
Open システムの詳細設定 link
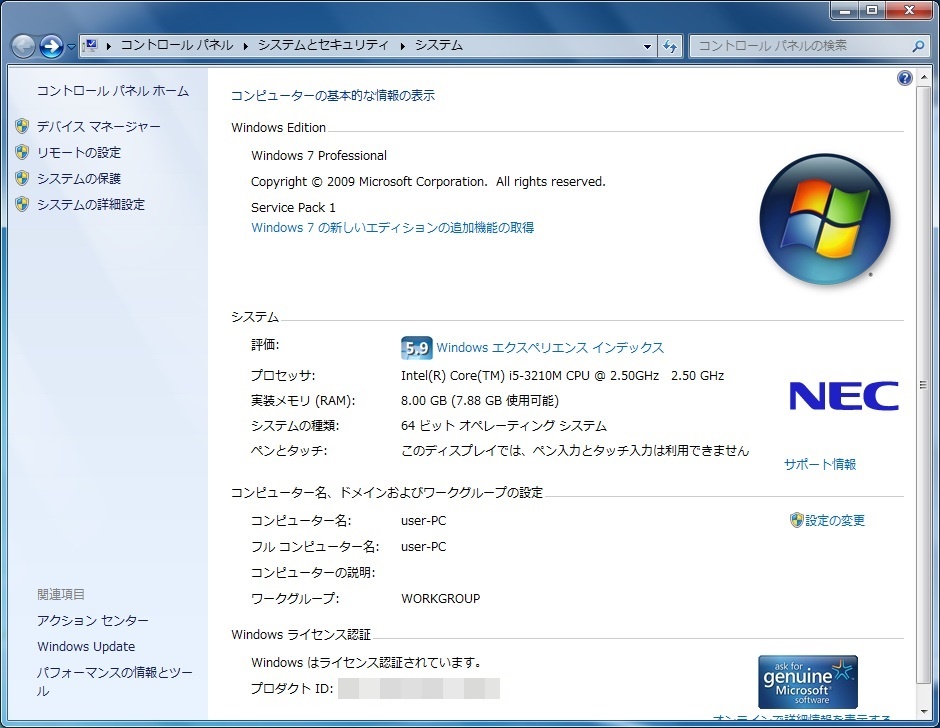(91, 204)
